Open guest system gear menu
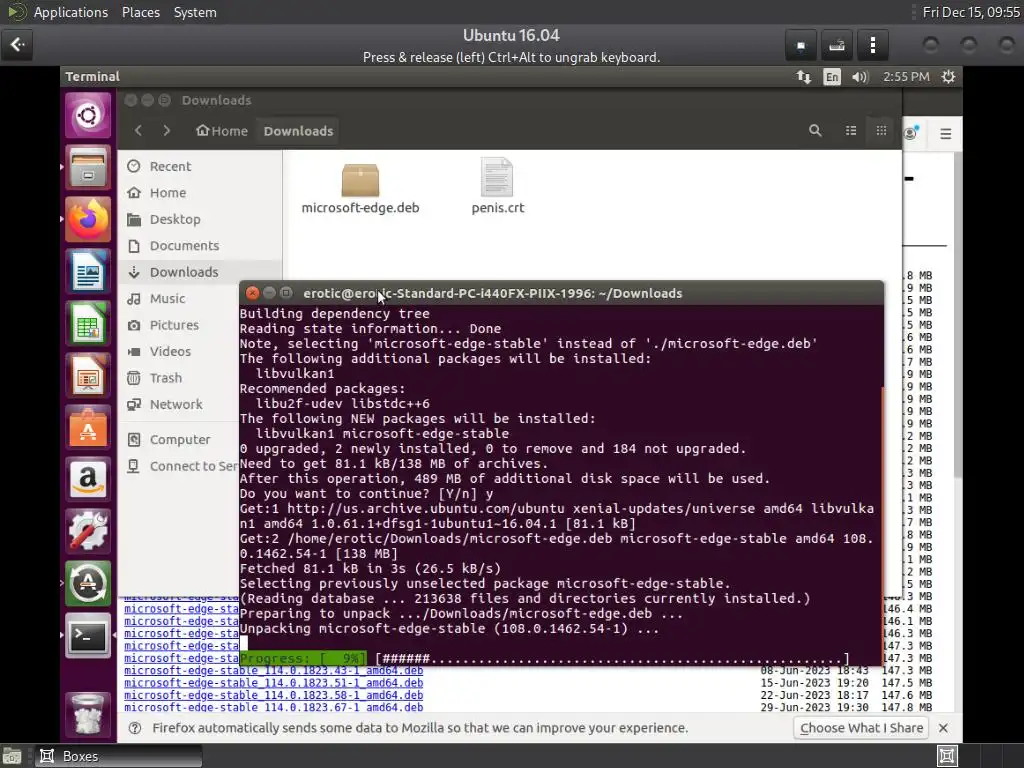1024x768 pixels. click(x=948, y=77)
